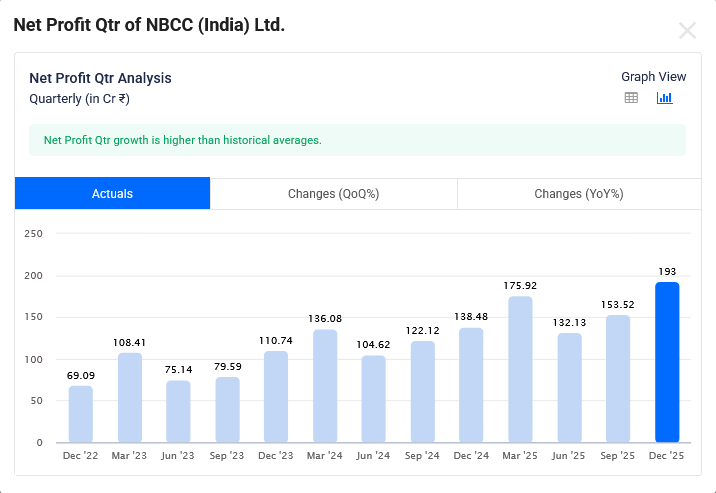
Task: Select the Jun '24 bar at 104.62
Action: click(x=374, y=399)
